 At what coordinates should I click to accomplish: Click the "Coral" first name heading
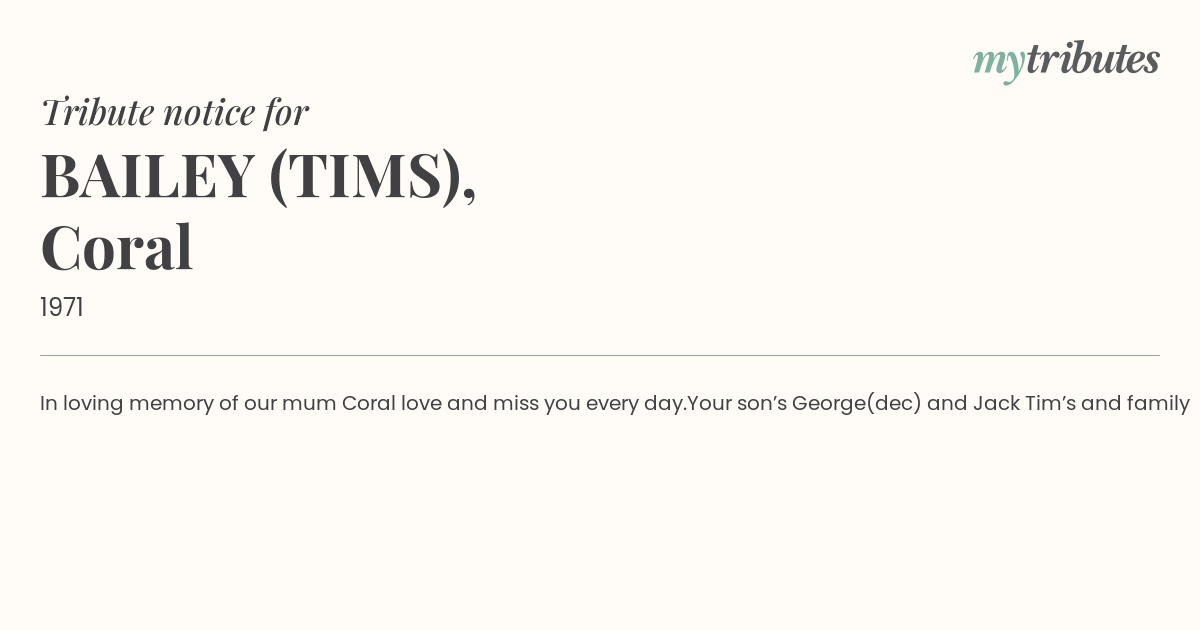click(x=116, y=247)
